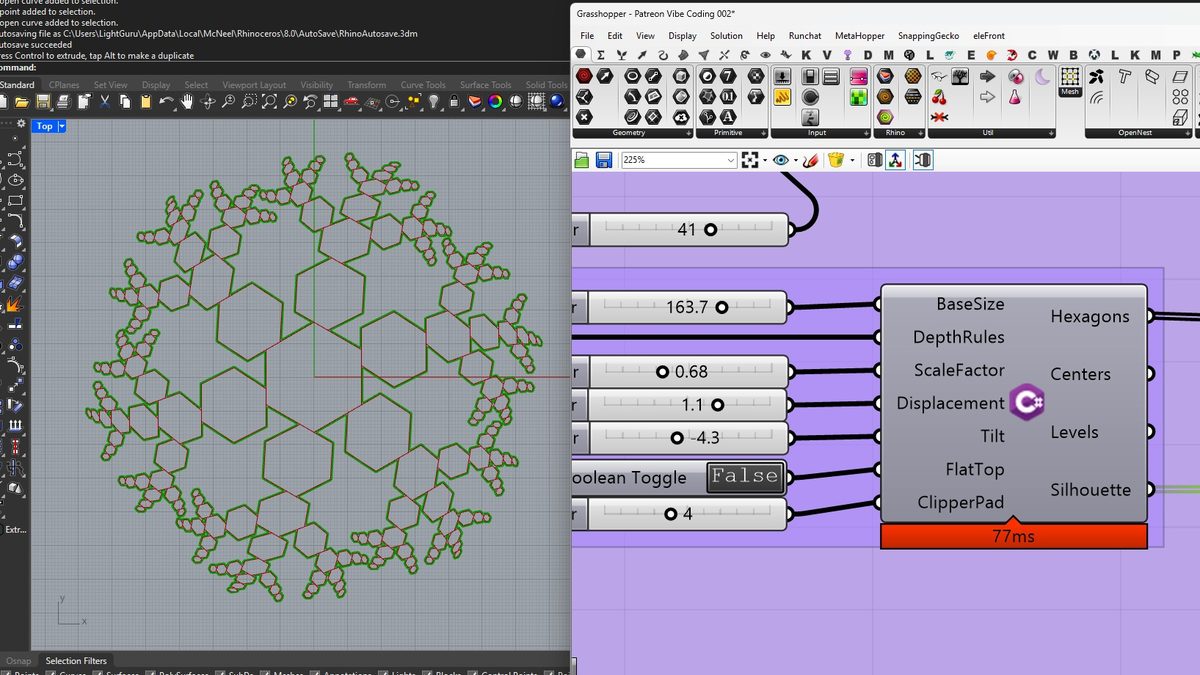Image resolution: width=1200 pixels, height=675 pixels.
Task: Click the 77ms profiler badge under component
Action: pyautogui.click(x=1013, y=536)
